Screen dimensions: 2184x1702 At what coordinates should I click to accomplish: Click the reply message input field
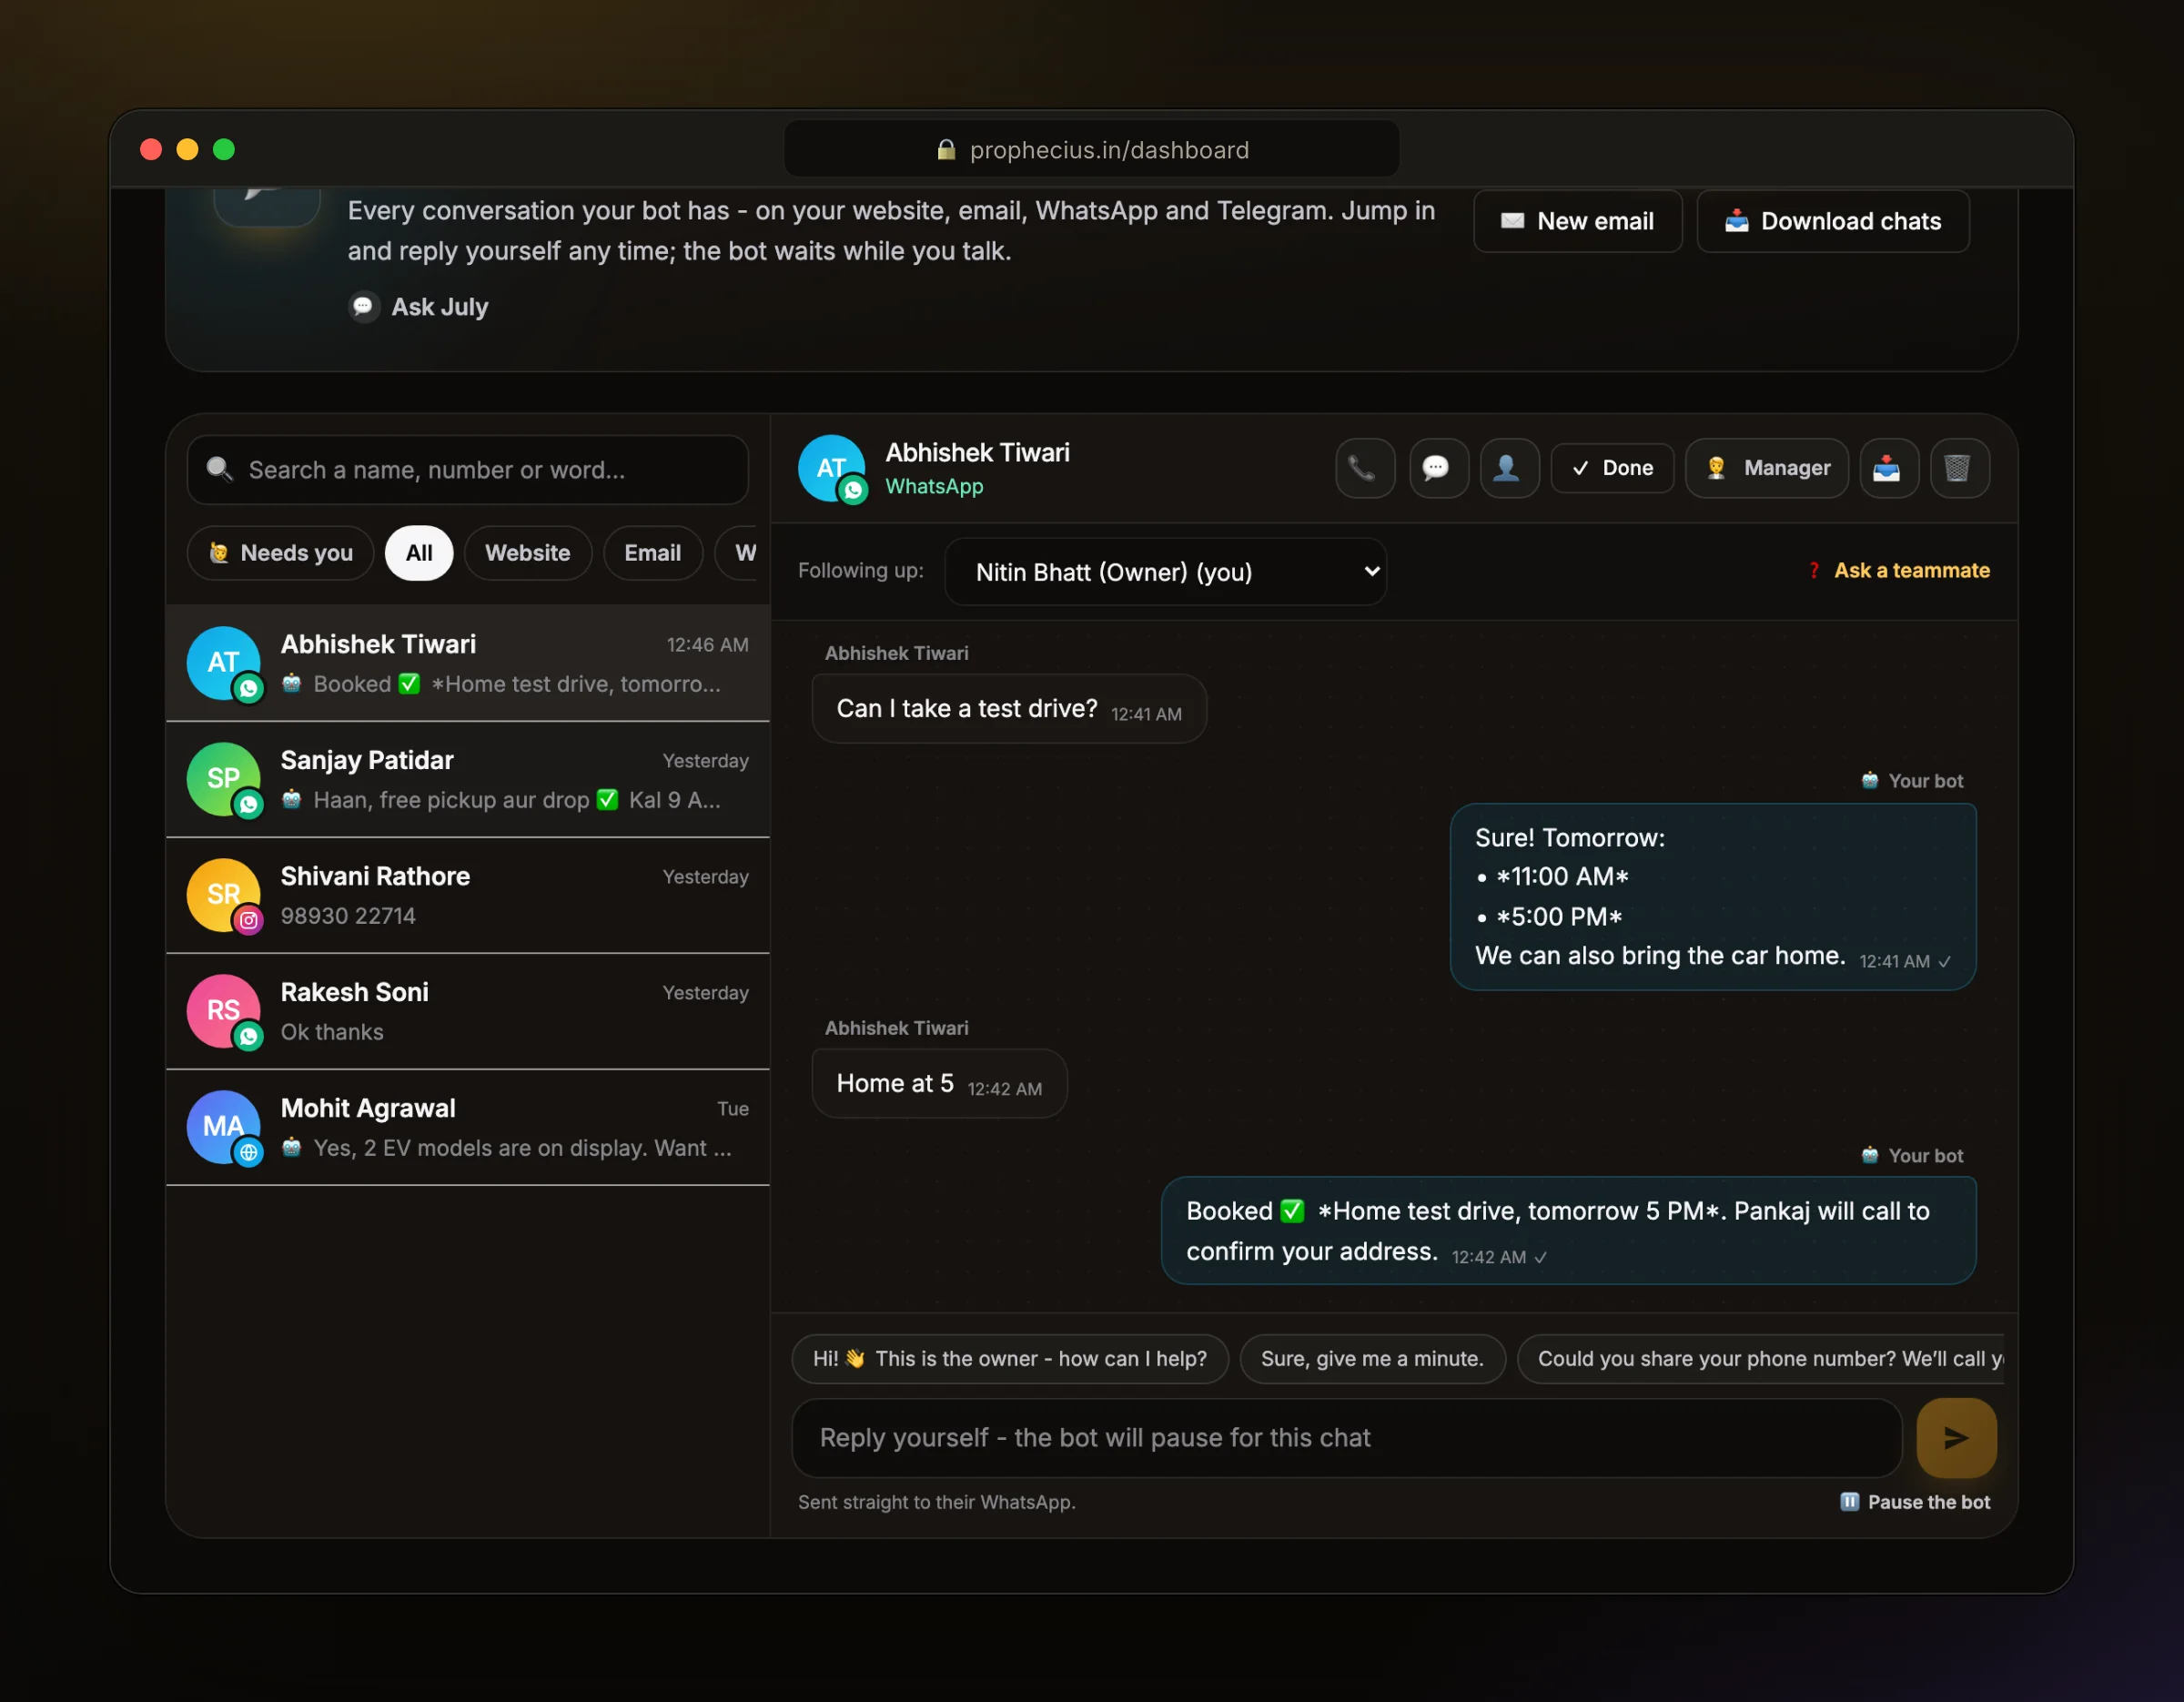click(x=1346, y=1438)
